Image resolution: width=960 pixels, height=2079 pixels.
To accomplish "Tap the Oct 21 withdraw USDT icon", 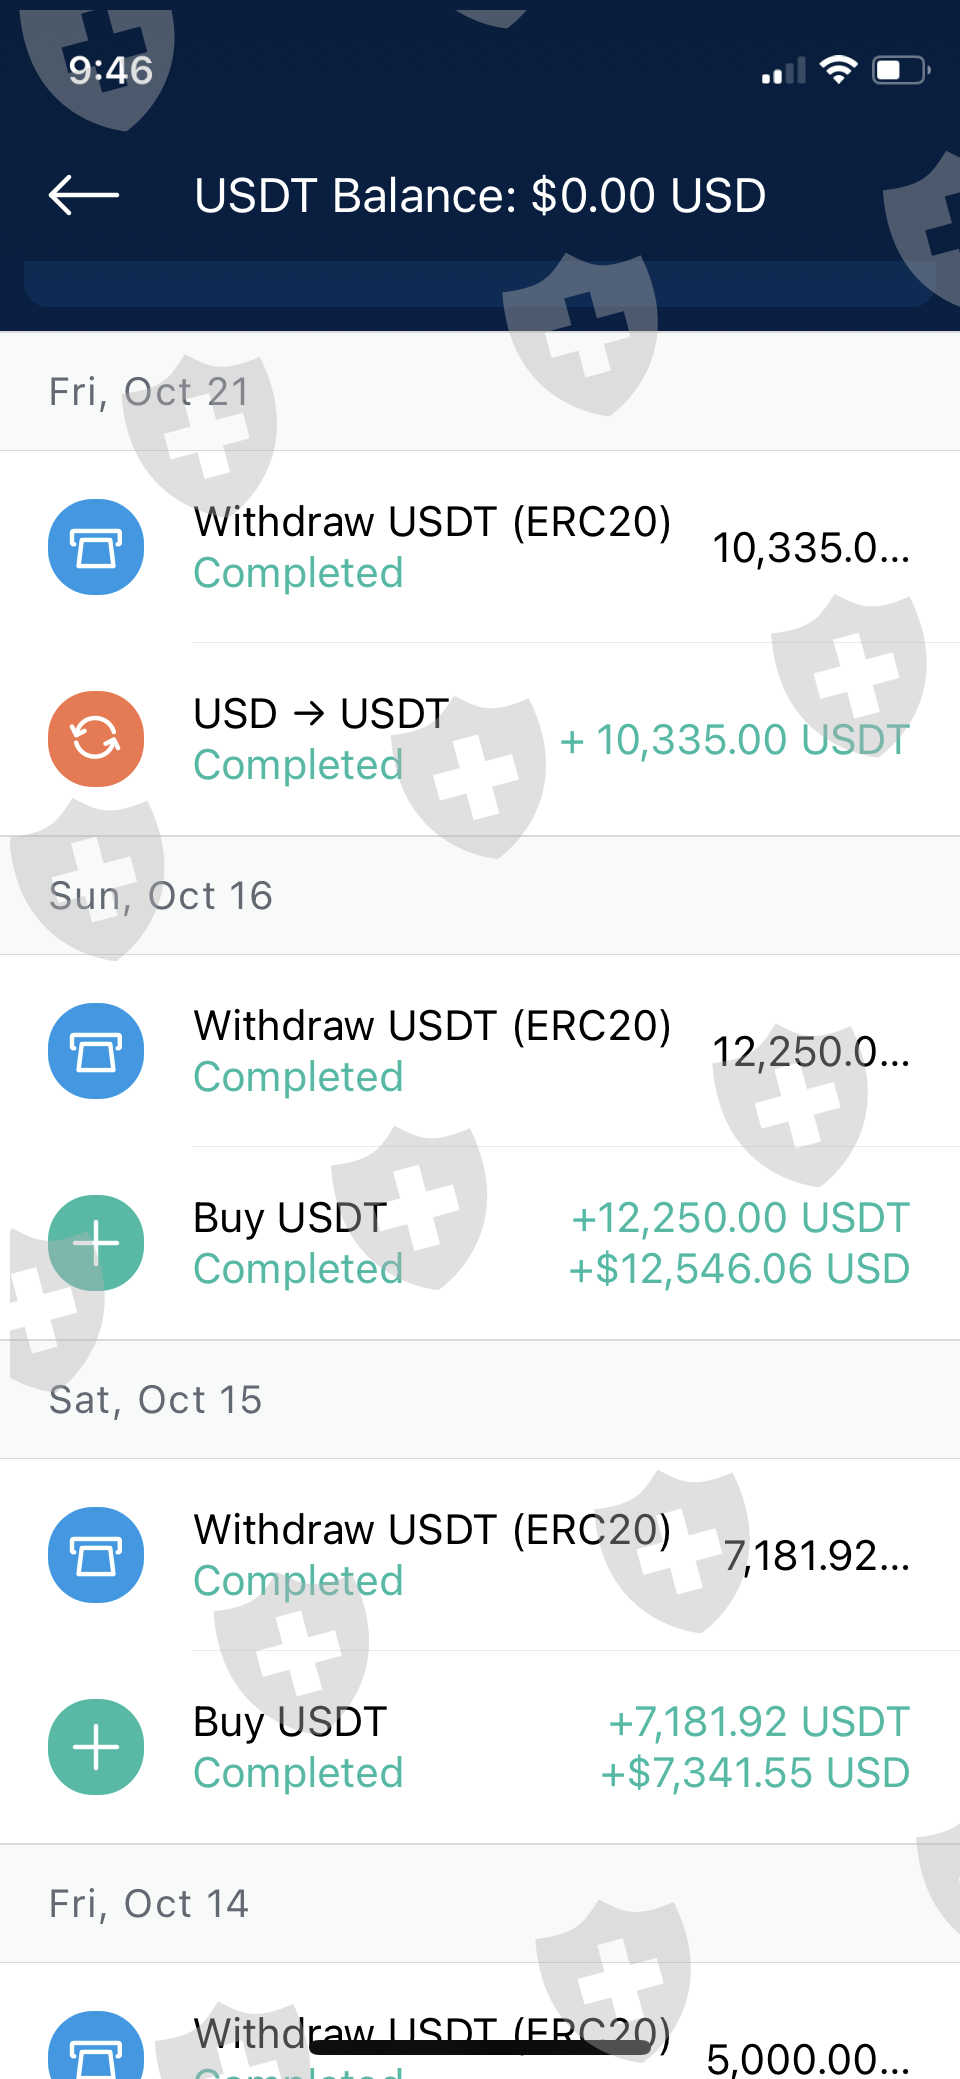I will tap(96, 547).
